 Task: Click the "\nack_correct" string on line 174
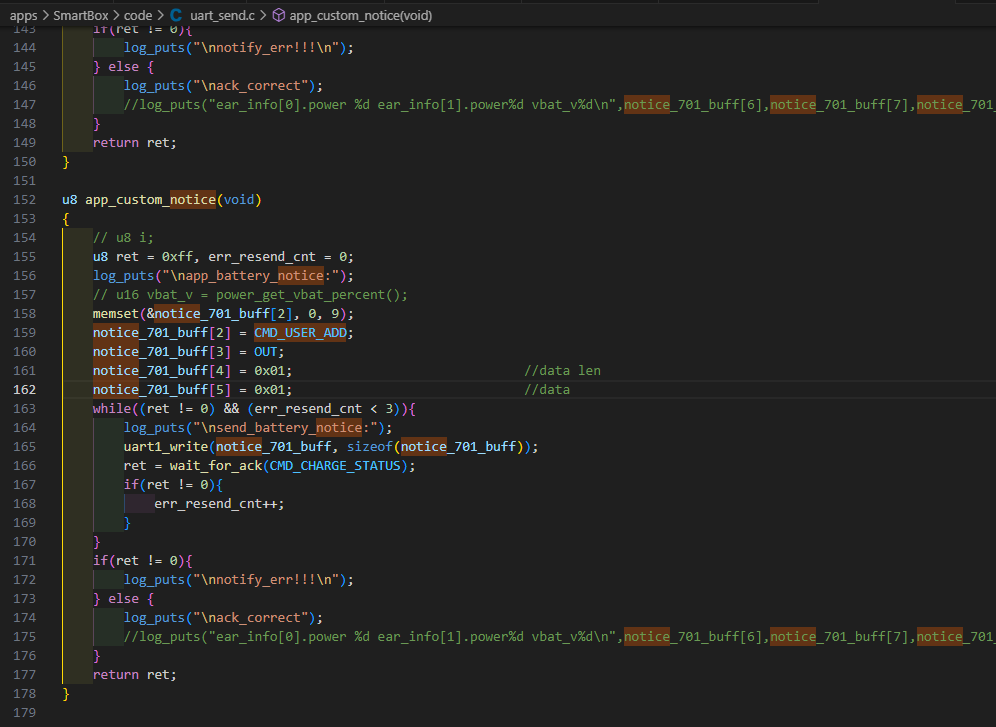coord(250,618)
